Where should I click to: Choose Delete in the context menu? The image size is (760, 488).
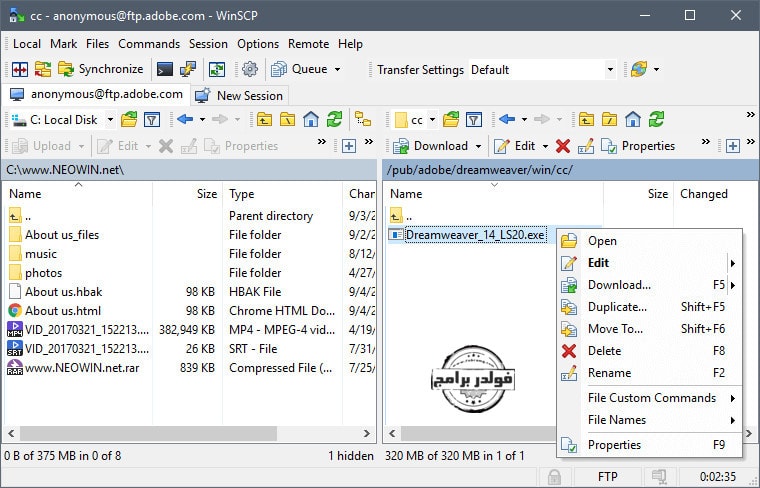pyautogui.click(x=649, y=351)
